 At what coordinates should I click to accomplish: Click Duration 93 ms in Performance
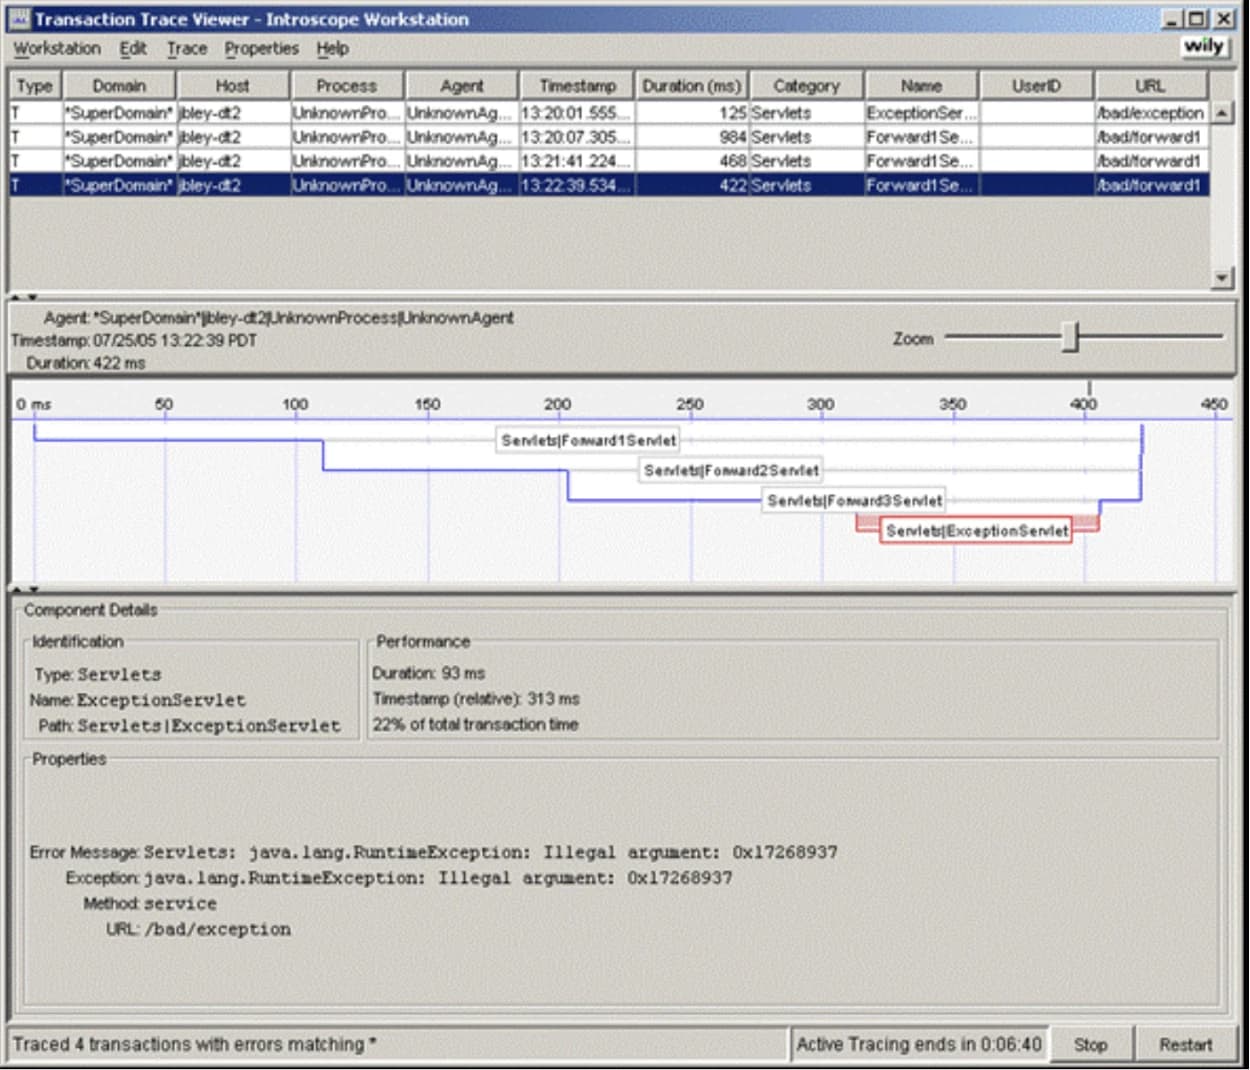pos(429,673)
